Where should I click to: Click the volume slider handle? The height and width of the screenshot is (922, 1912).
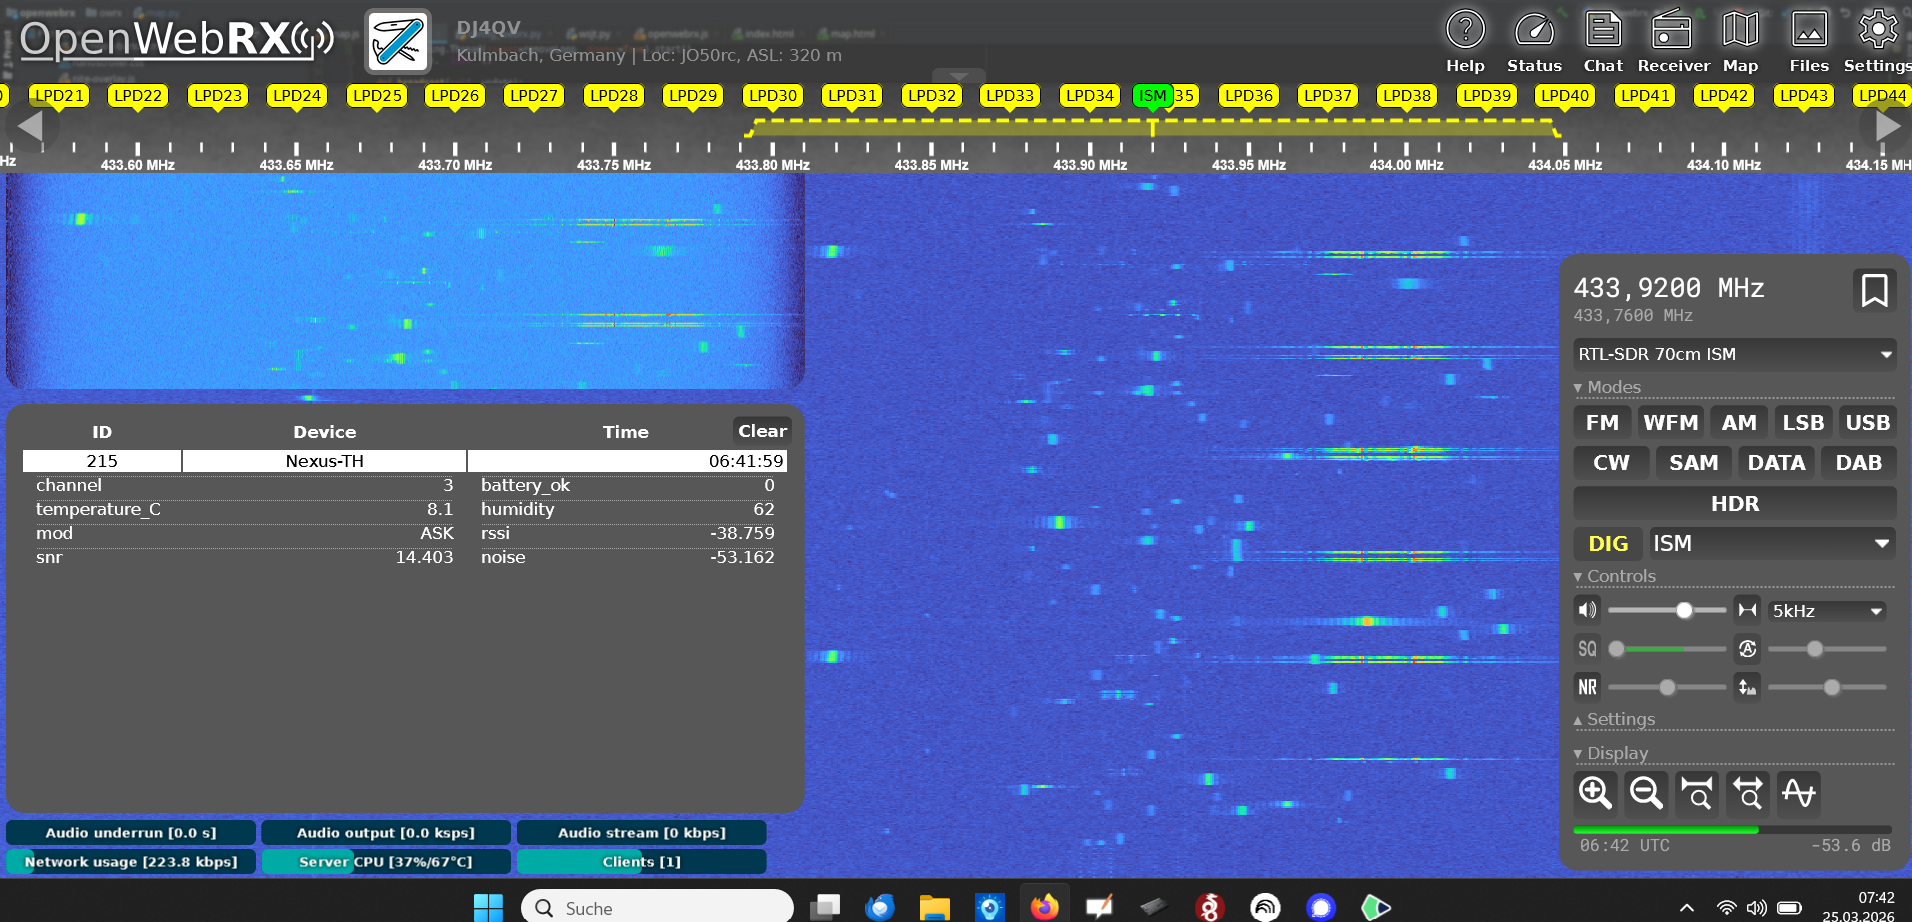tap(1684, 610)
